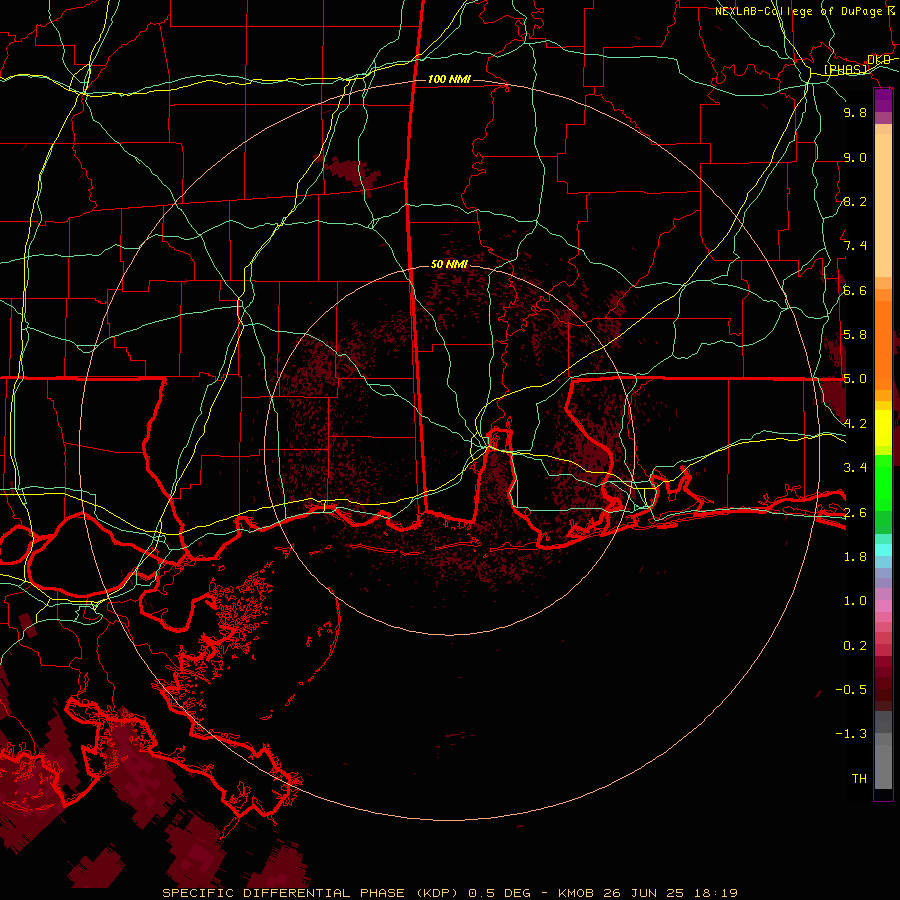Viewport: 900px width, 900px height.
Task: Click the 2.6 color scale value
Action: point(855,513)
